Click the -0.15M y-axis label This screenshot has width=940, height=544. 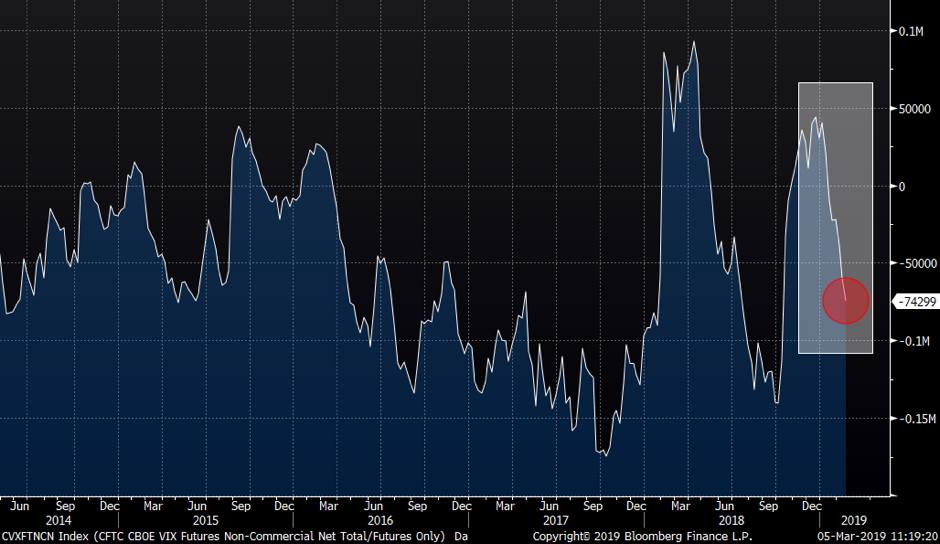click(916, 418)
